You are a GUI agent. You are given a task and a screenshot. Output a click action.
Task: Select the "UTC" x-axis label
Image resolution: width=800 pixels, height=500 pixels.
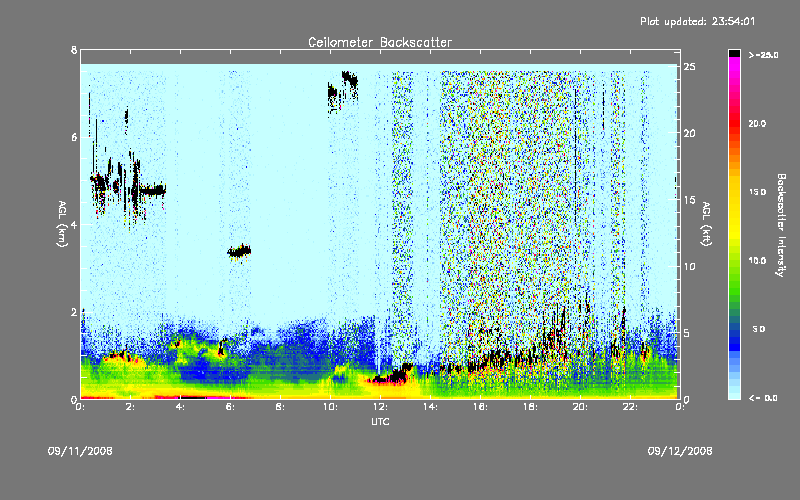(380, 421)
